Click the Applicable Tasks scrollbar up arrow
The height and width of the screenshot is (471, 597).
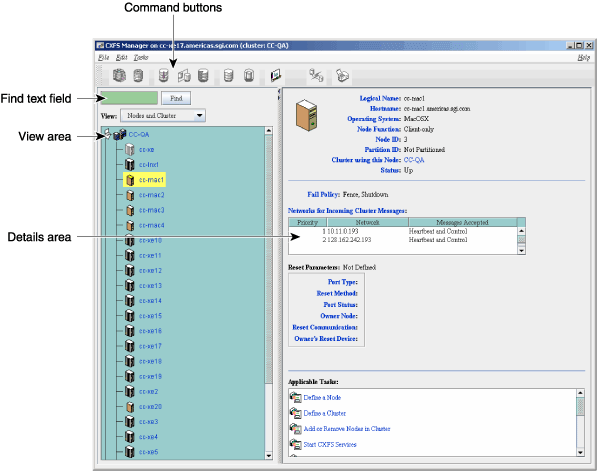click(x=580, y=393)
